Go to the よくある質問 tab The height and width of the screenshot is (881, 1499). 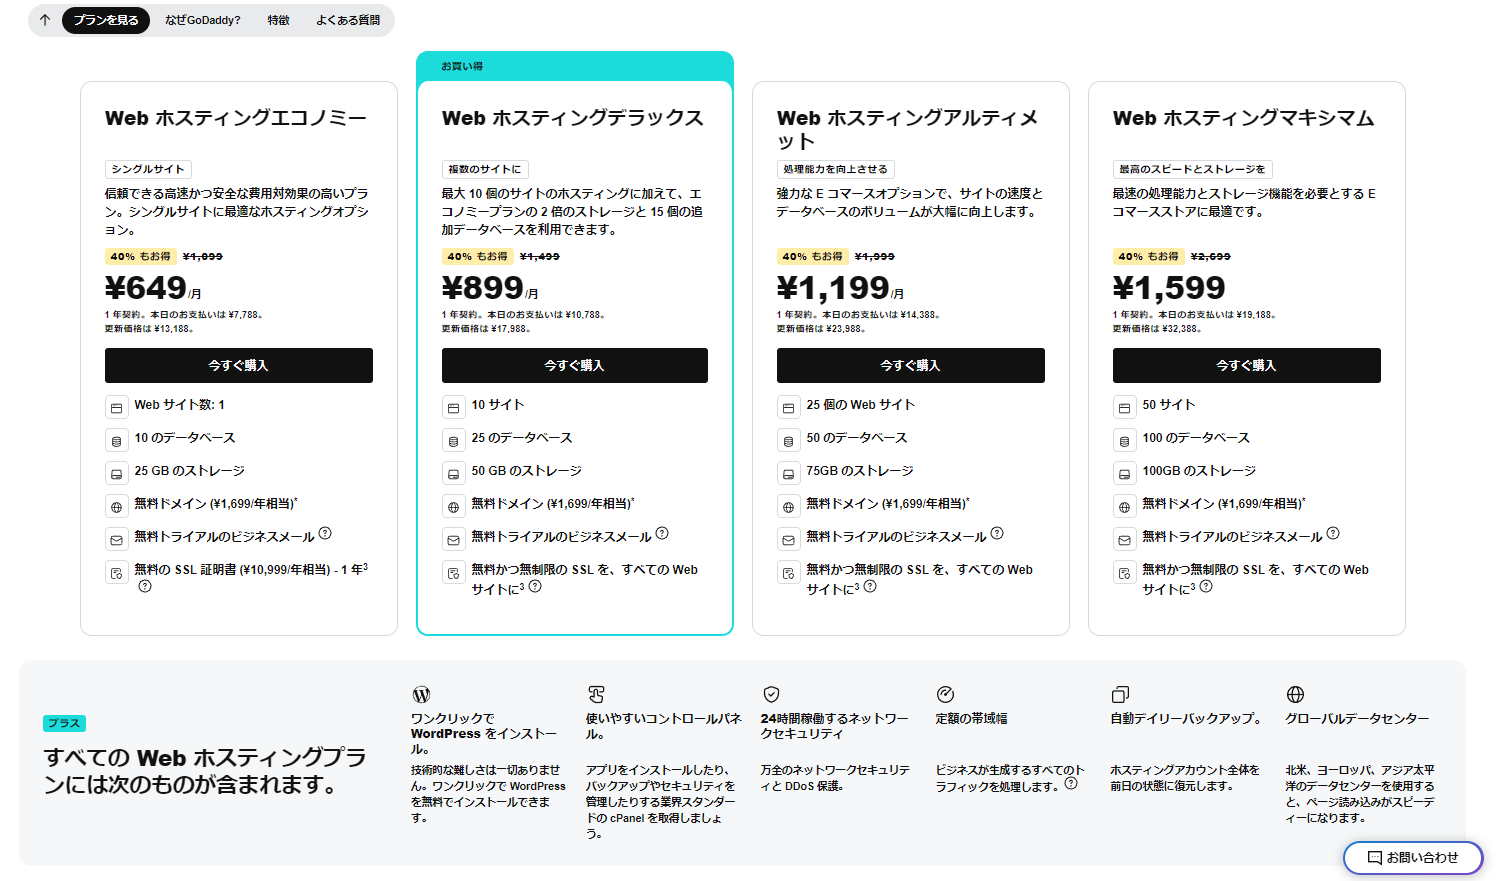pos(348,20)
